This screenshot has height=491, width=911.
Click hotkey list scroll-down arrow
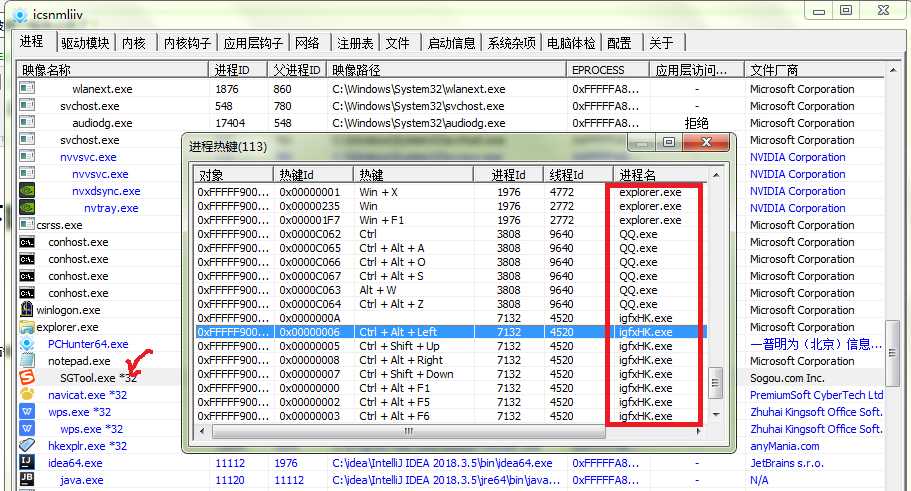tap(716, 415)
